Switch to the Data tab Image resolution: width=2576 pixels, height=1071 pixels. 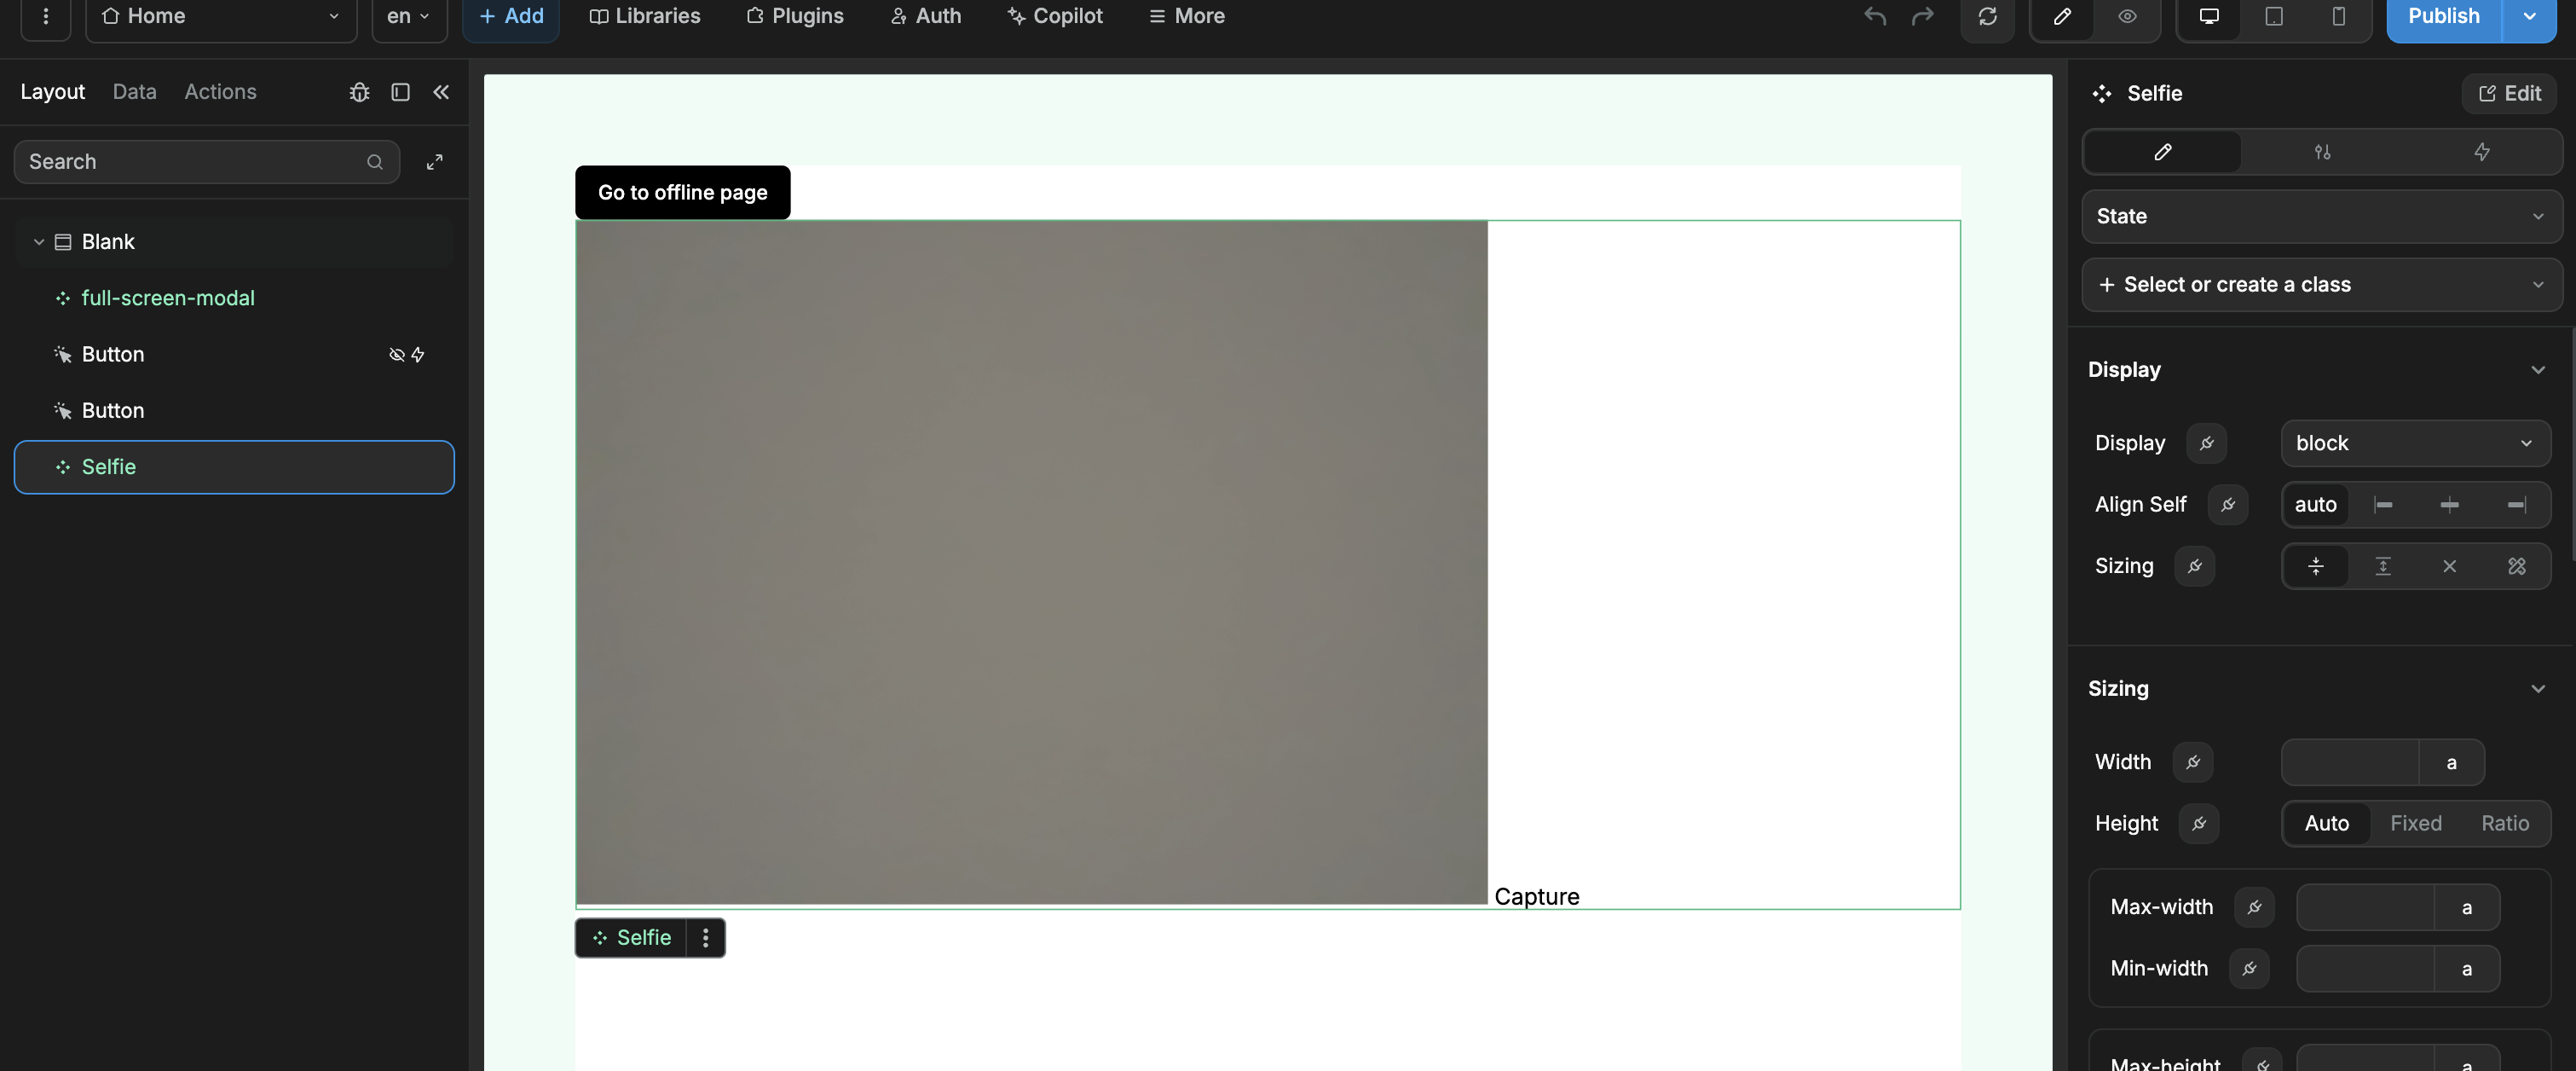134,91
